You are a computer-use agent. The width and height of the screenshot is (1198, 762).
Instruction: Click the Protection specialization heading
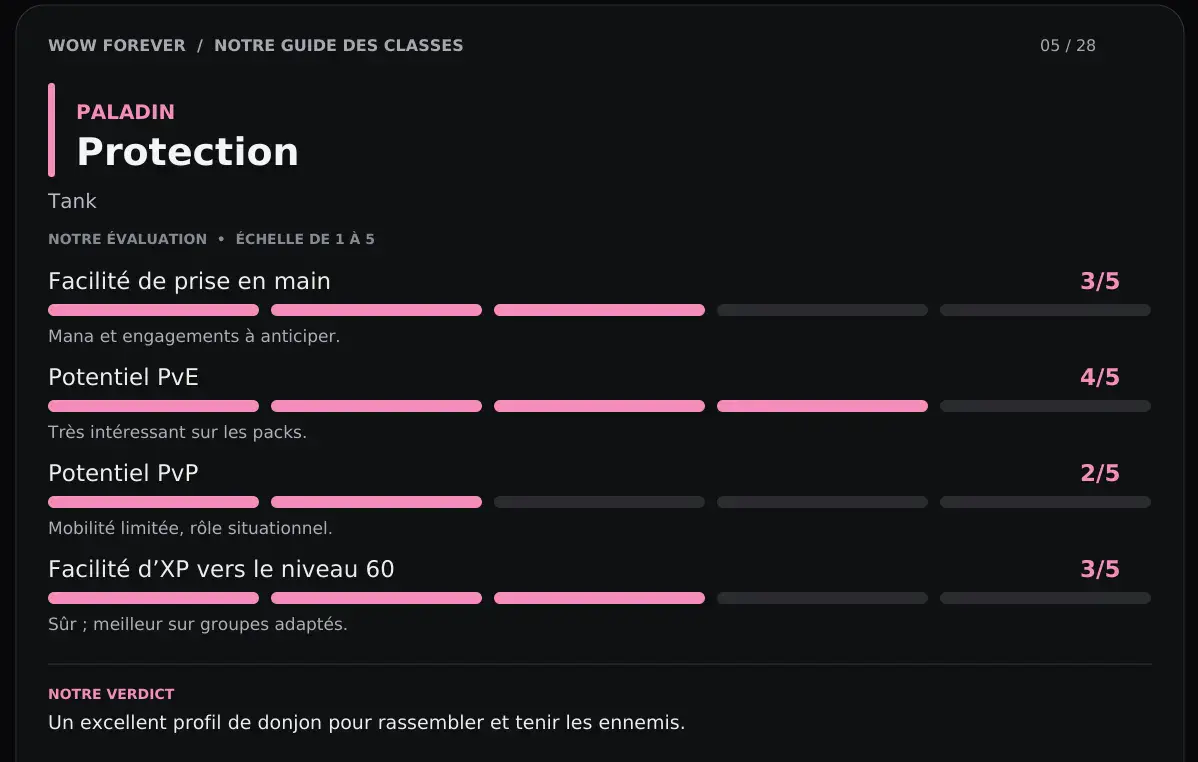[188, 151]
